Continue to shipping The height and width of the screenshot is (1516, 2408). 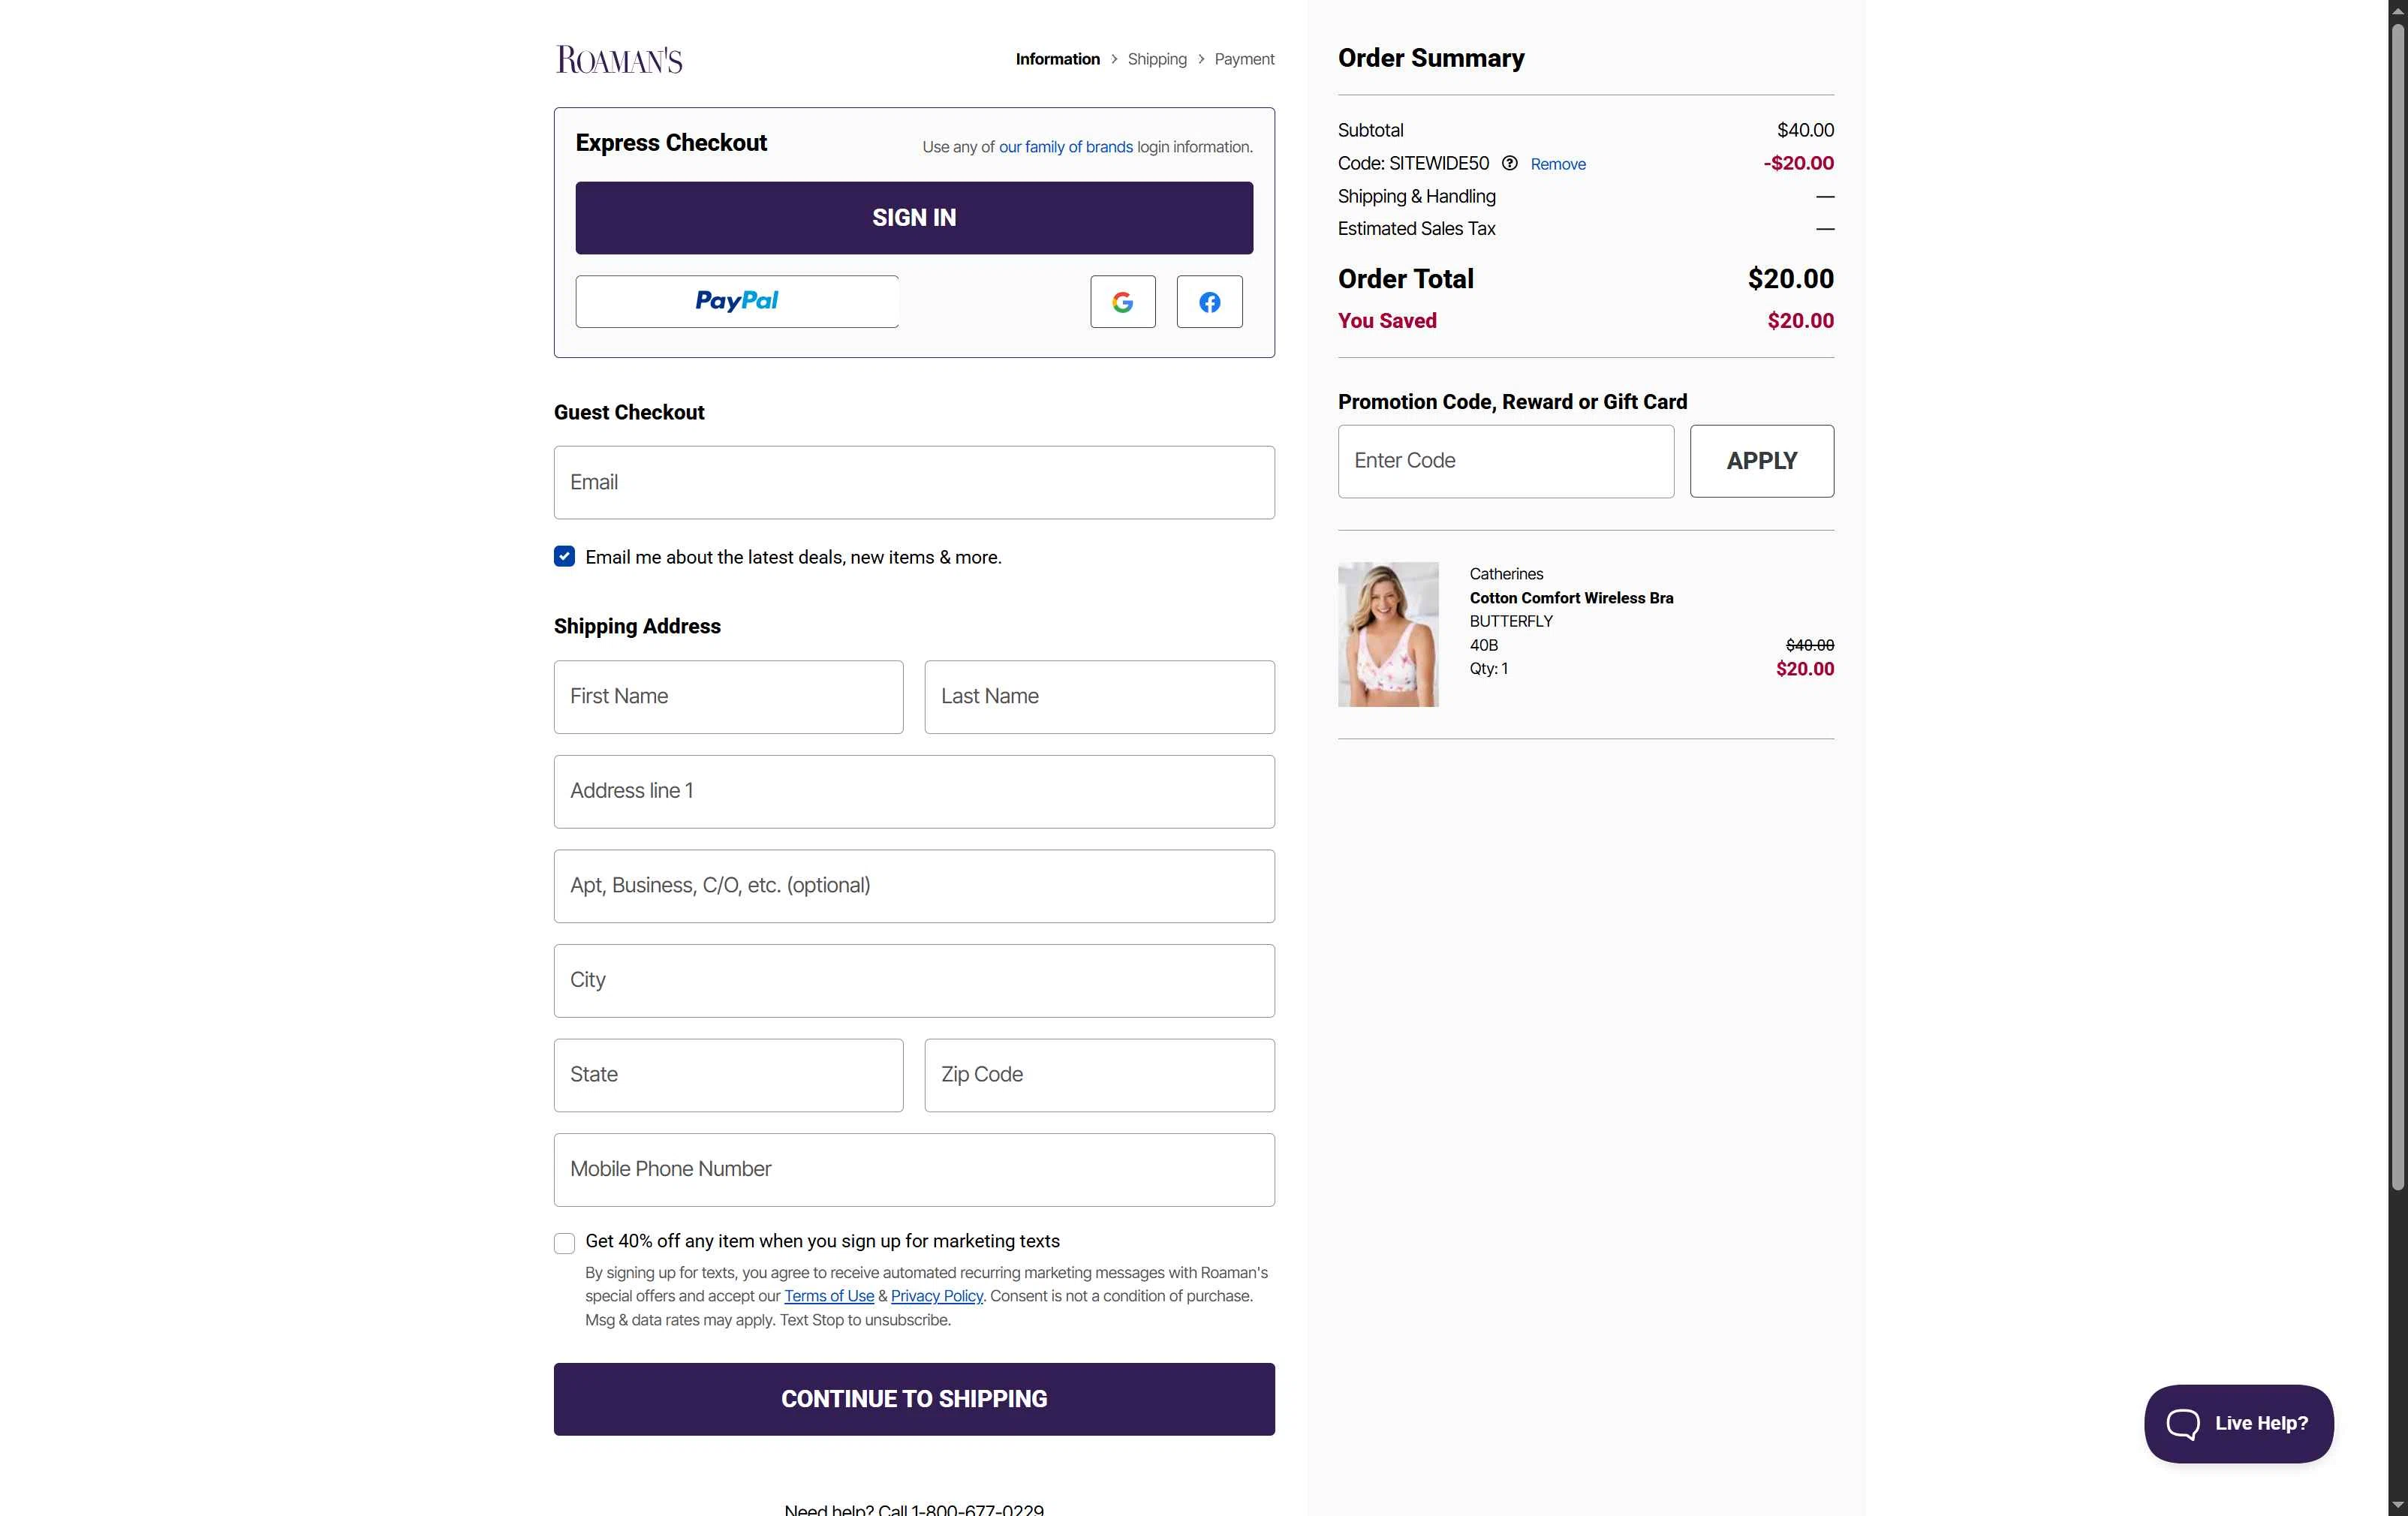tap(914, 1399)
